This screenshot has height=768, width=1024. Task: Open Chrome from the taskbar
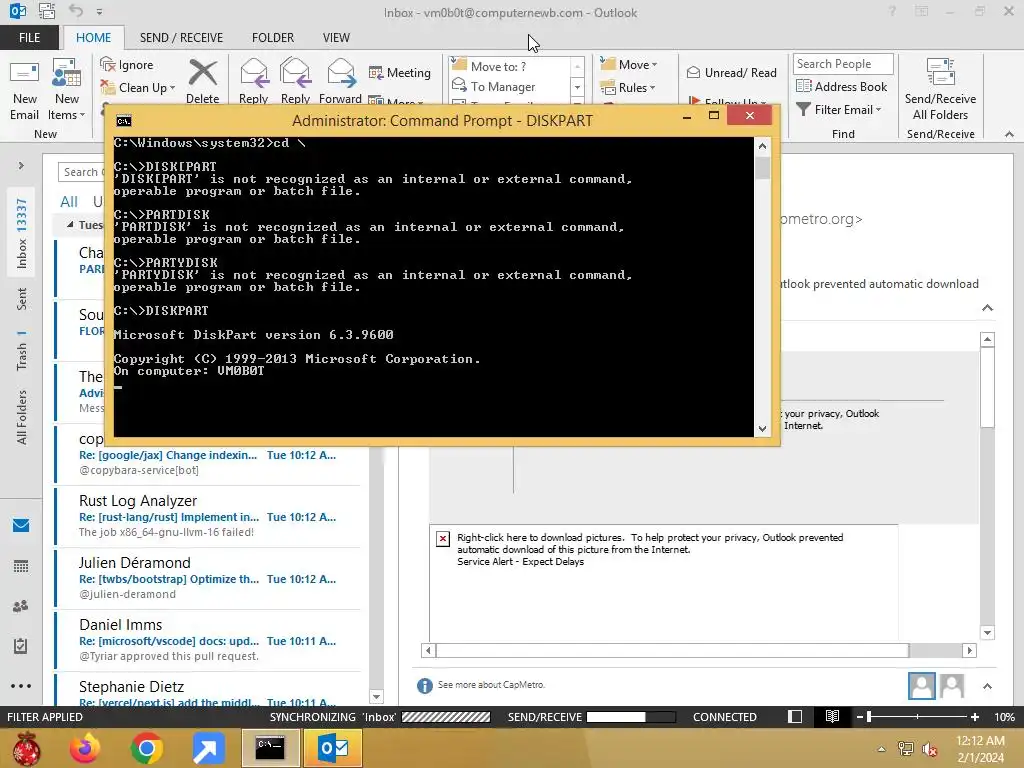tap(146, 748)
